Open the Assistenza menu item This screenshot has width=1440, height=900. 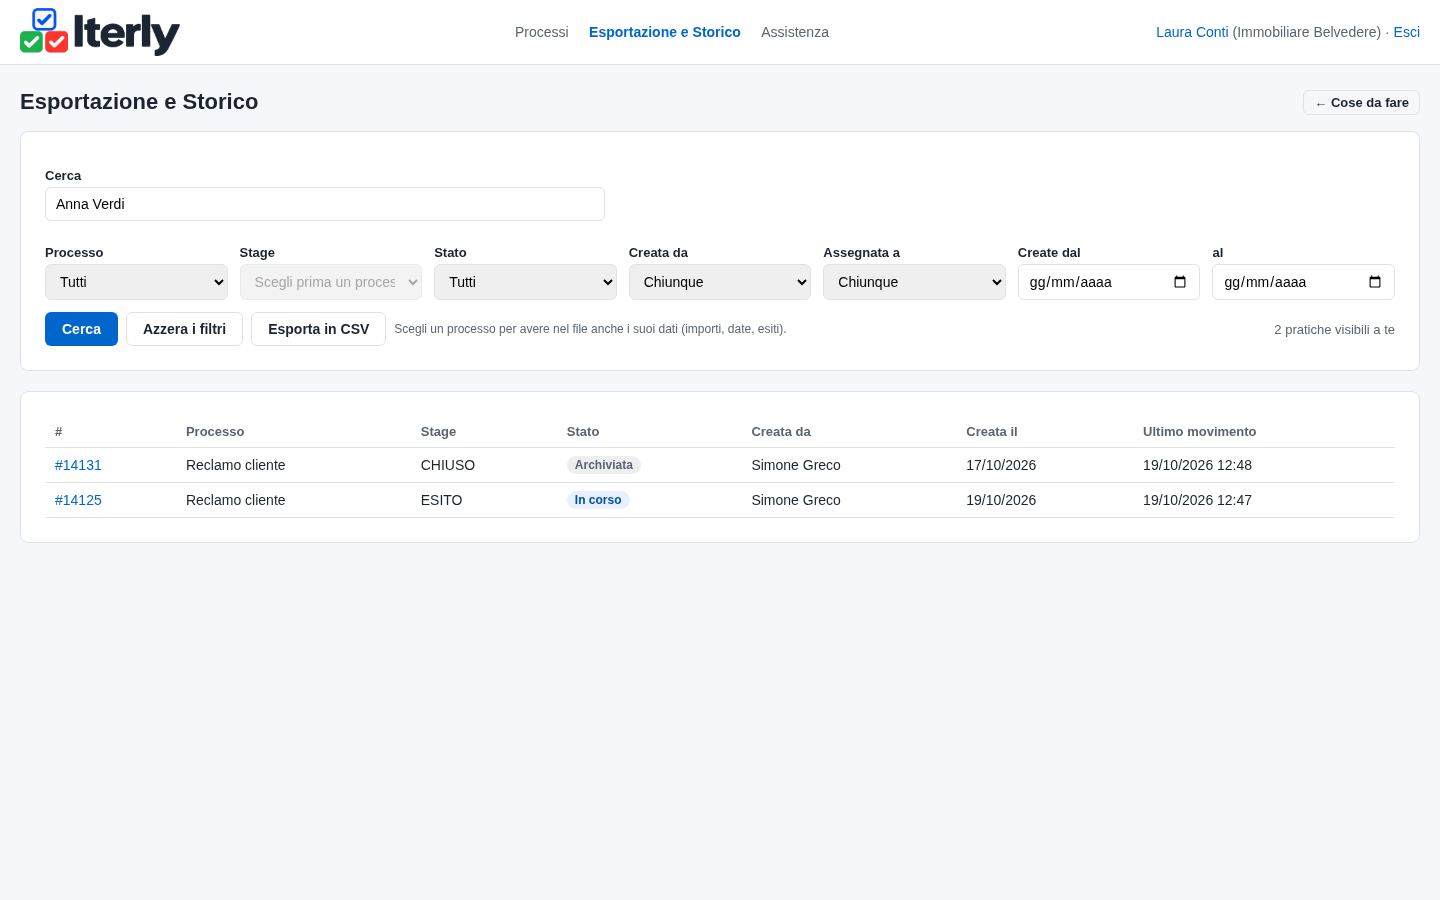(x=795, y=32)
